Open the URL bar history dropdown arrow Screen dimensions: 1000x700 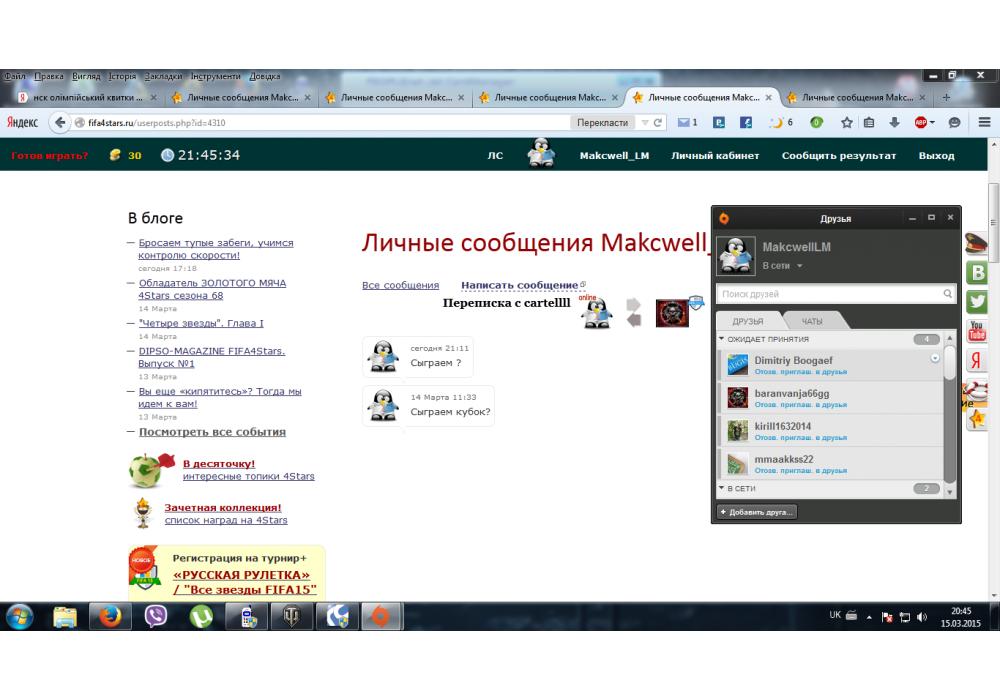tap(645, 122)
